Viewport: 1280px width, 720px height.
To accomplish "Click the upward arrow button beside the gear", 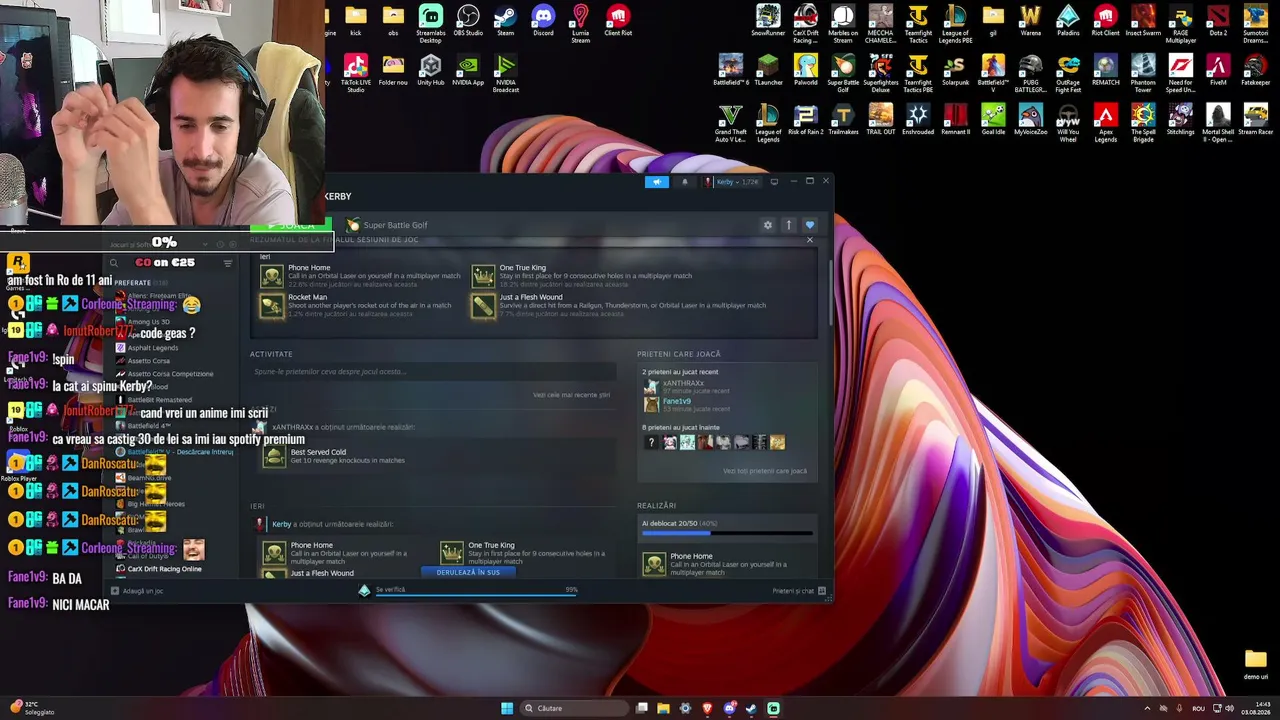I will point(788,225).
